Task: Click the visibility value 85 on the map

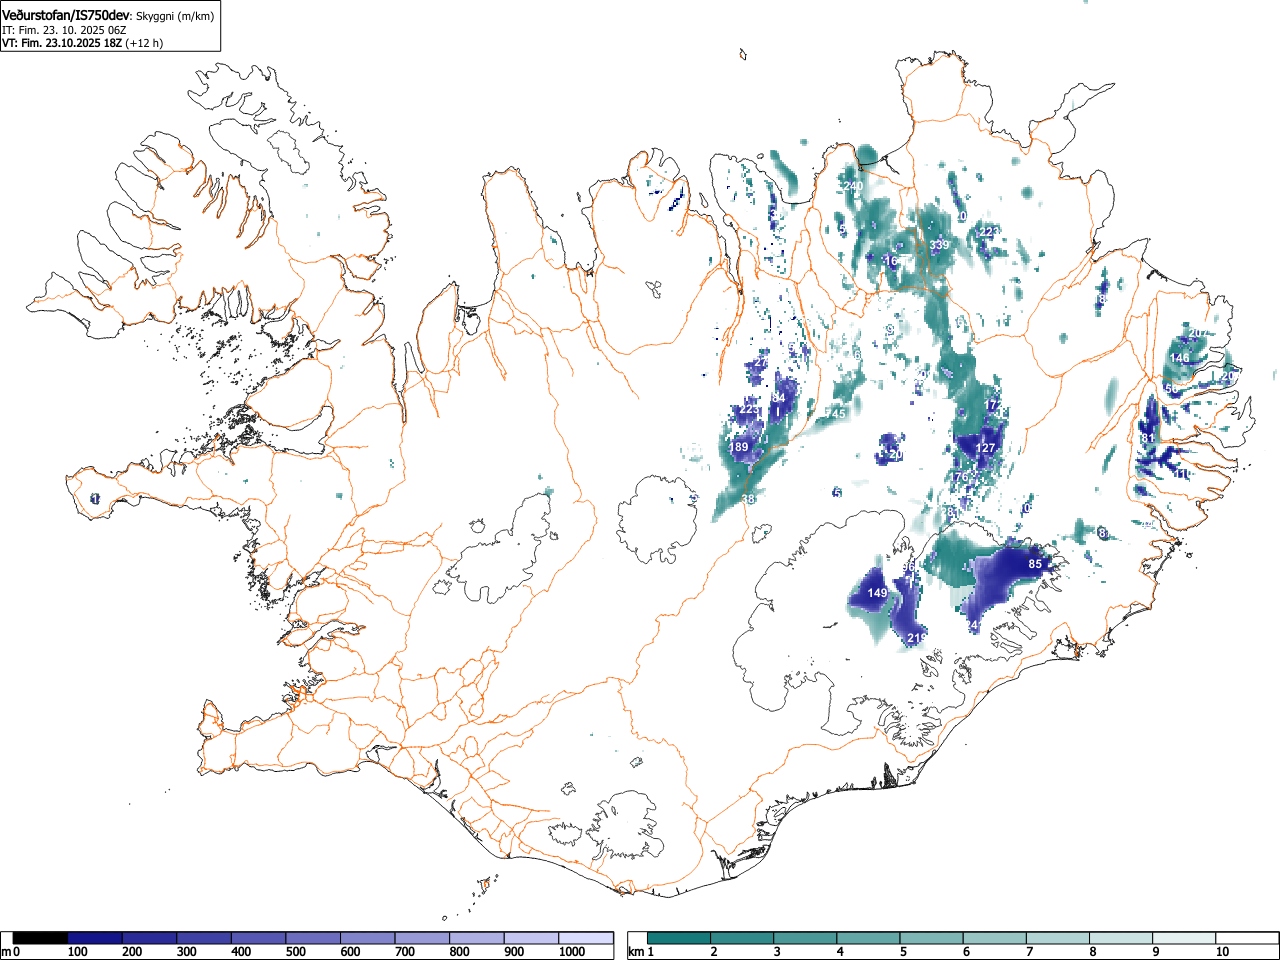Action: click(x=1035, y=564)
